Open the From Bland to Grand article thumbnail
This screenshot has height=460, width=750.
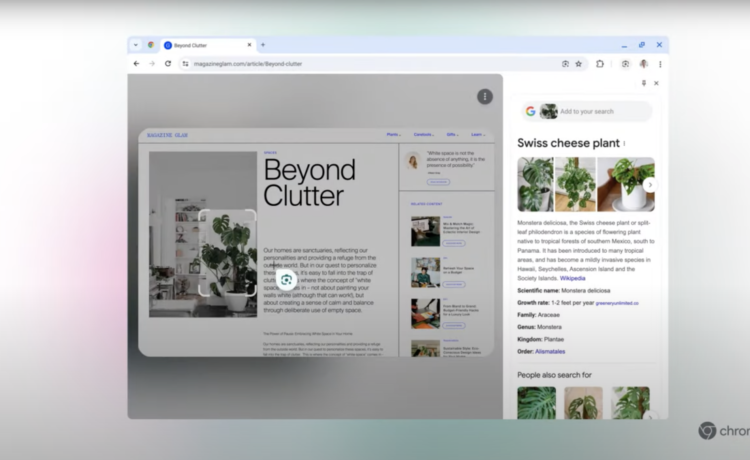[x=425, y=314]
